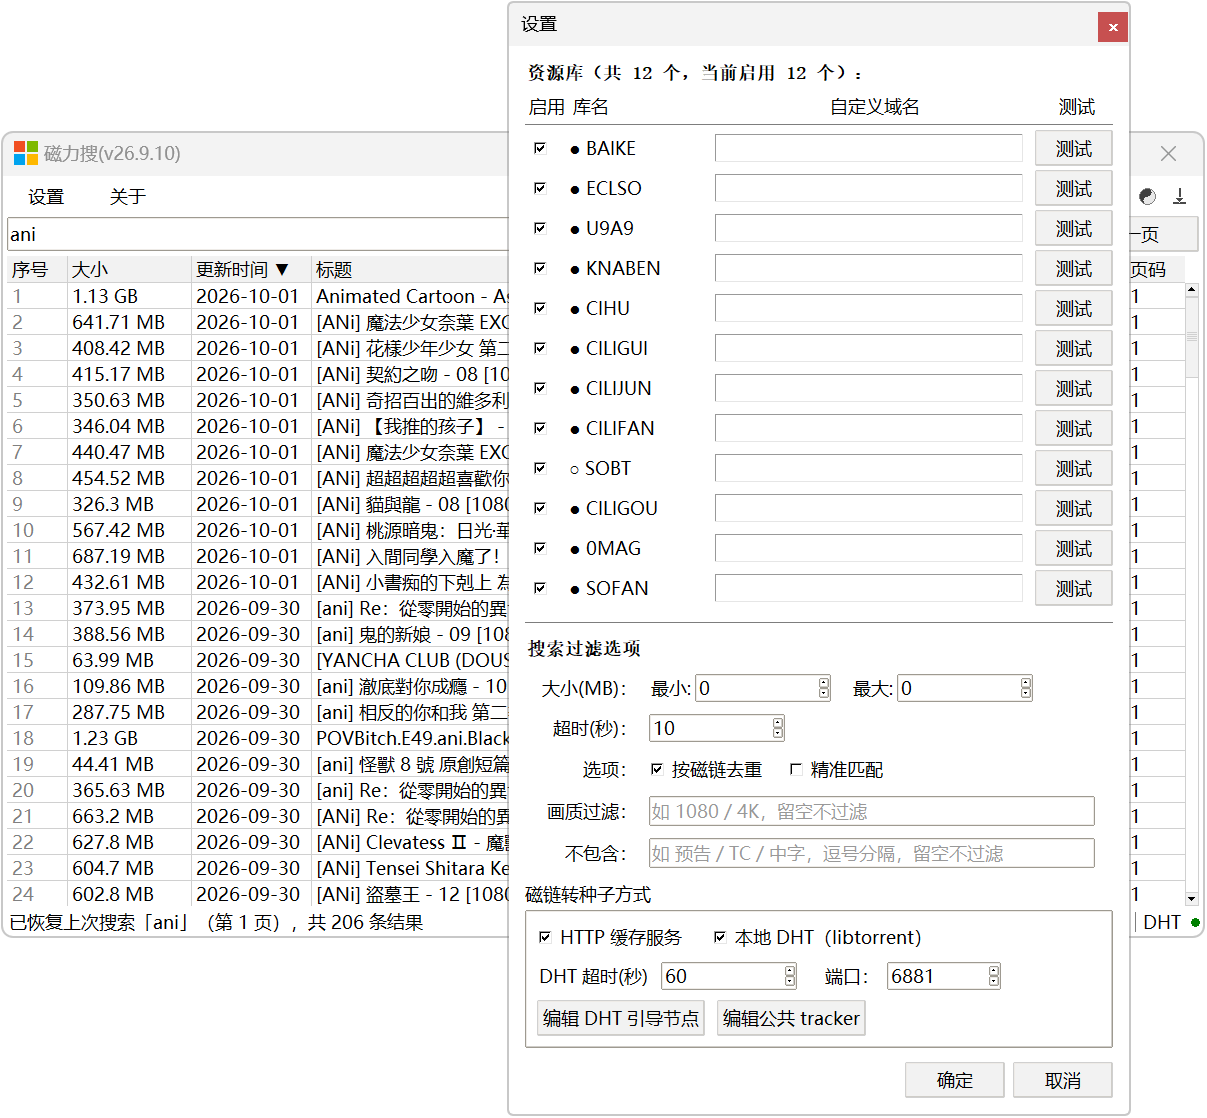Click 编辑 DHT 引导节点 button
The image size is (1207, 1118).
621,1018
